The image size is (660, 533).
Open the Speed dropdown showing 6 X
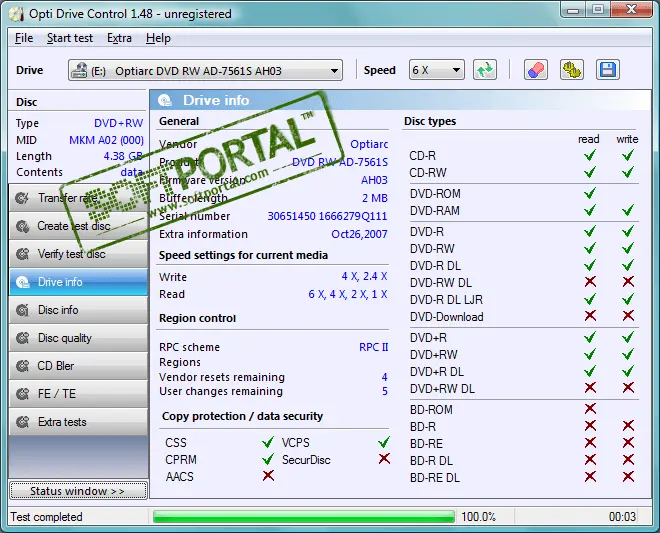pos(436,70)
